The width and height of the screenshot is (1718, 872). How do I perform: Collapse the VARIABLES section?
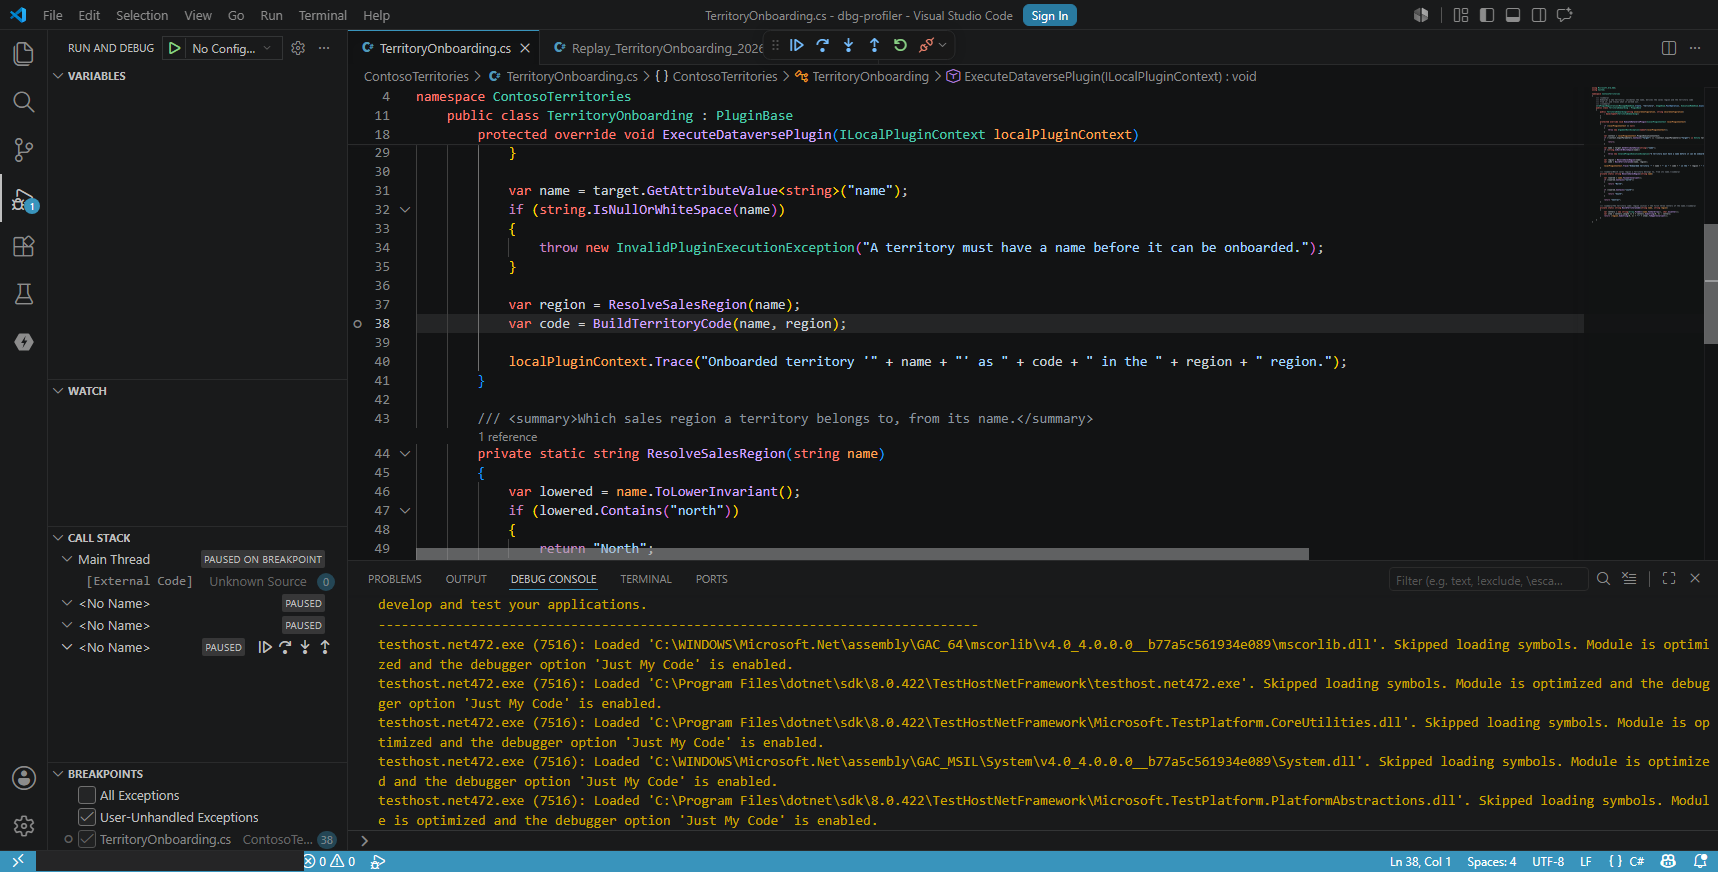(x=58, y=76)
